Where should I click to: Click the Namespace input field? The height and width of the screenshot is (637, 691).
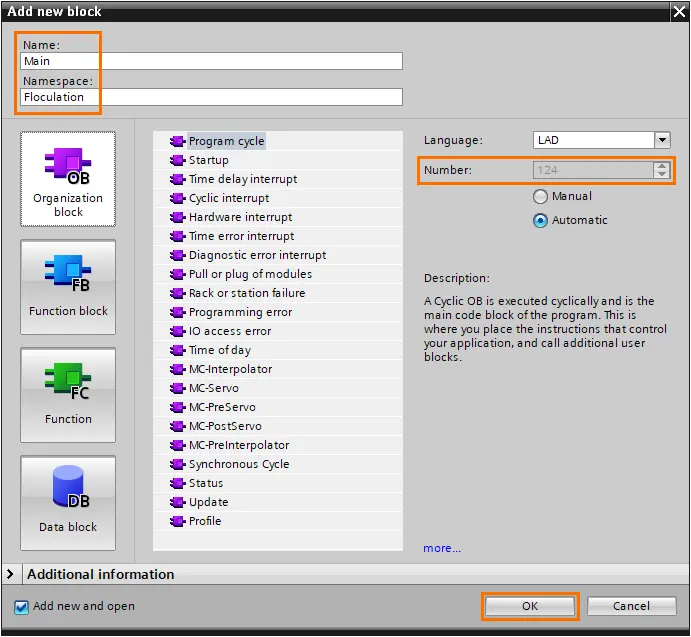211,97
